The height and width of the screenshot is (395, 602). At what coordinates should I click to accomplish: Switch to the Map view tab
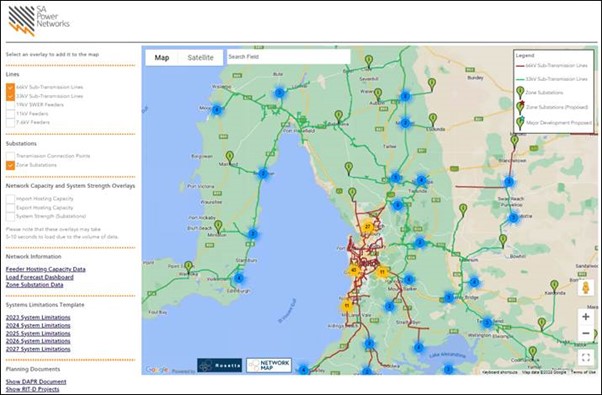coord(162,58)
